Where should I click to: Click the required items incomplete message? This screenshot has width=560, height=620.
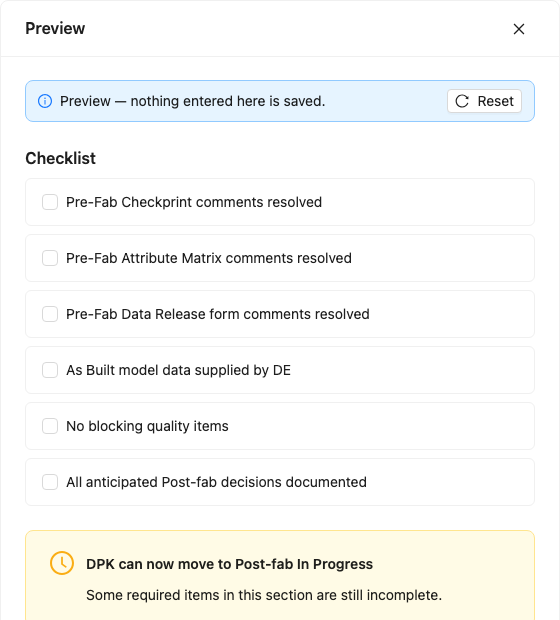(264, 595)
